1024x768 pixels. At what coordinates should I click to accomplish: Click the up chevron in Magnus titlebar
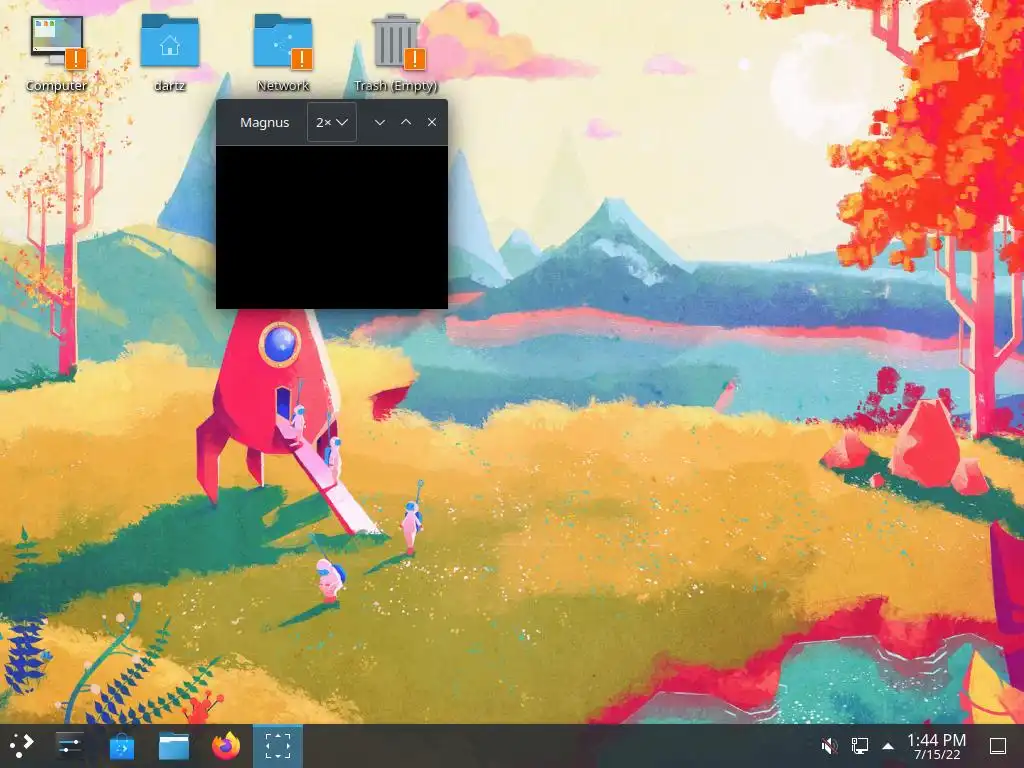[406, 122]
